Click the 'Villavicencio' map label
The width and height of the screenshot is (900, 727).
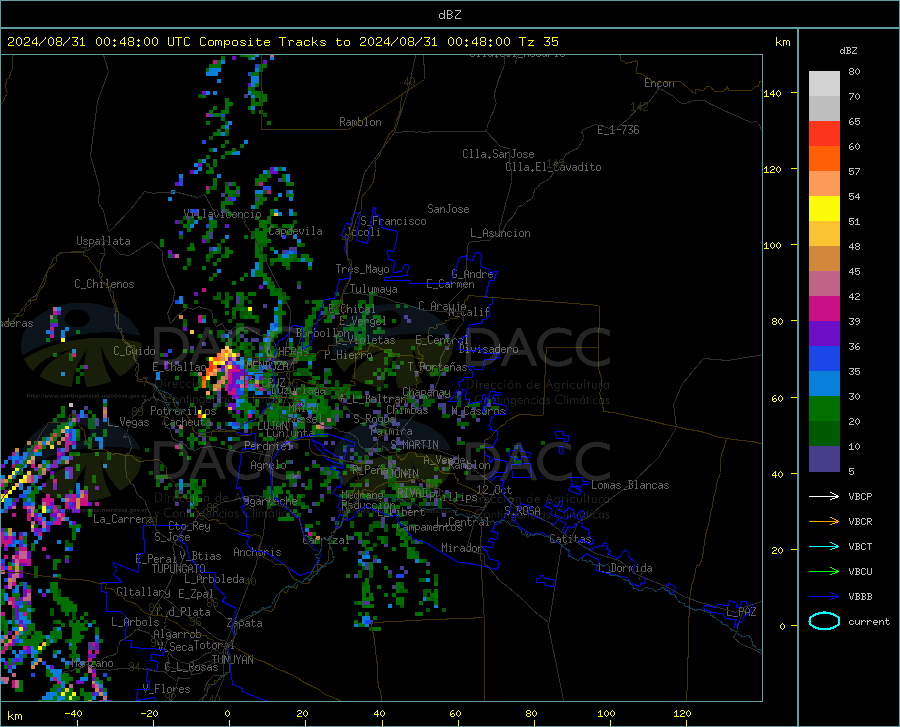[222, 214]
